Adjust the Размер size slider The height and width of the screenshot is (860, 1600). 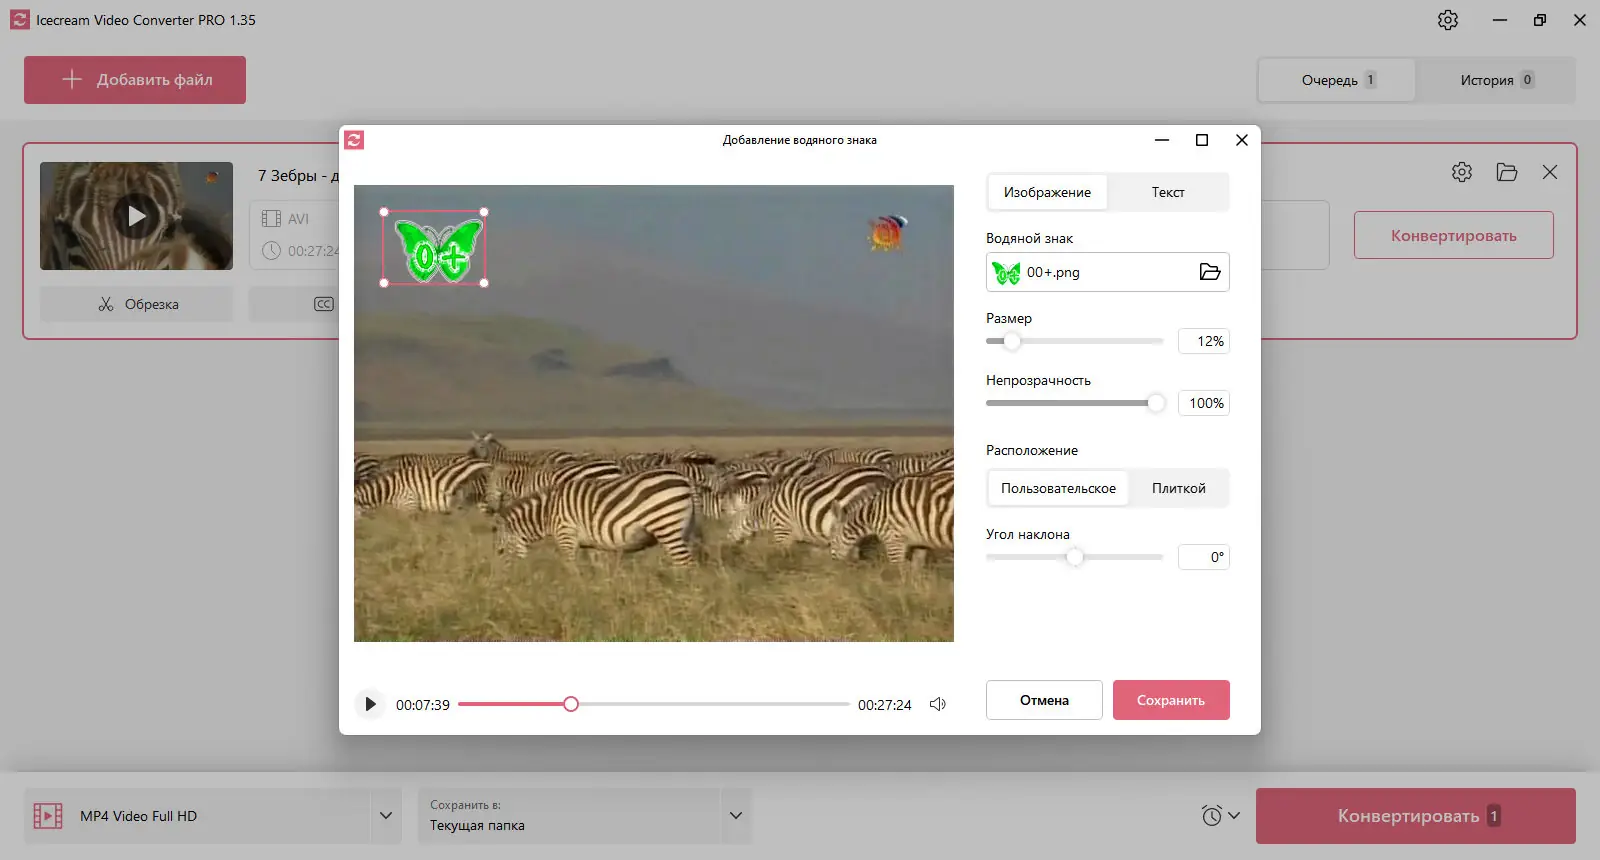[x=1074, y=341]
